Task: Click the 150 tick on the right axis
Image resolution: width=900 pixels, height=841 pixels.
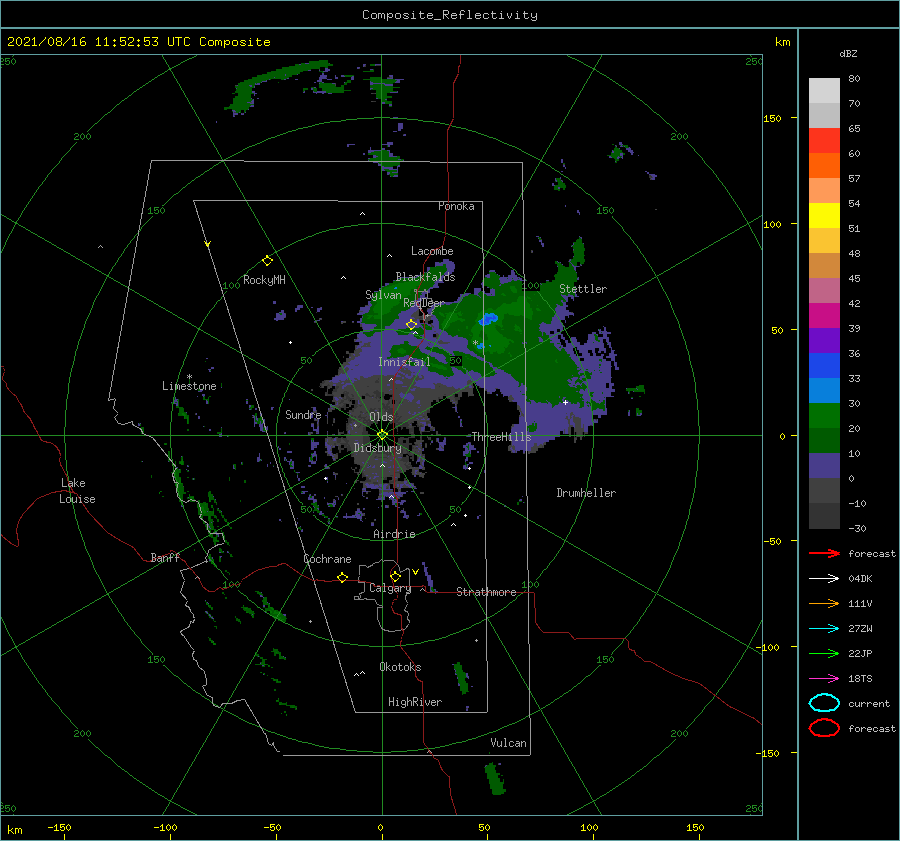Action: [x=772, y=118]
